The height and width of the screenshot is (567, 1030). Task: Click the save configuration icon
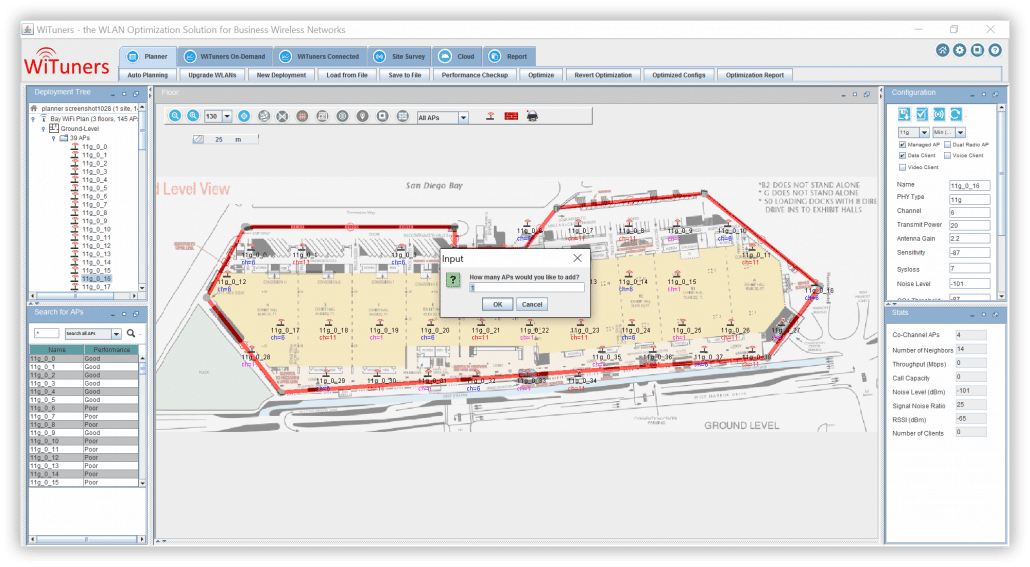pos(904,114)
